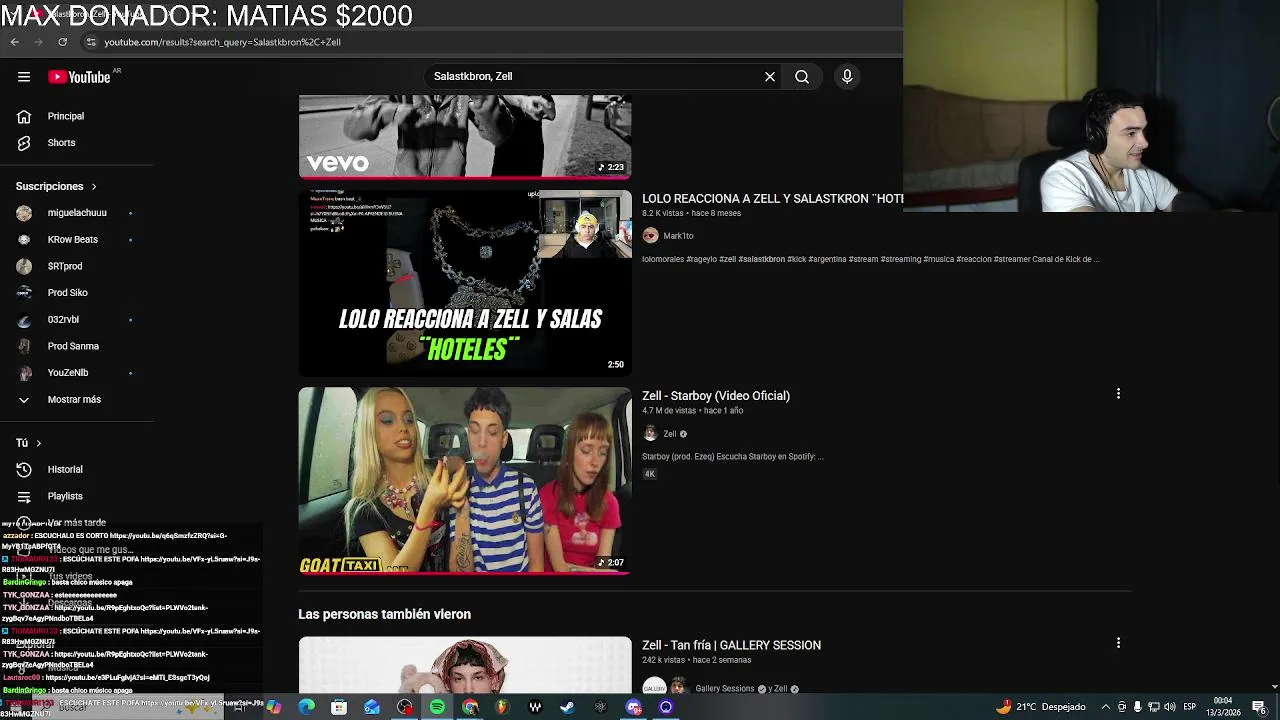
Task: Open the 032rvbi channel subscription
Action: (63, 320)
